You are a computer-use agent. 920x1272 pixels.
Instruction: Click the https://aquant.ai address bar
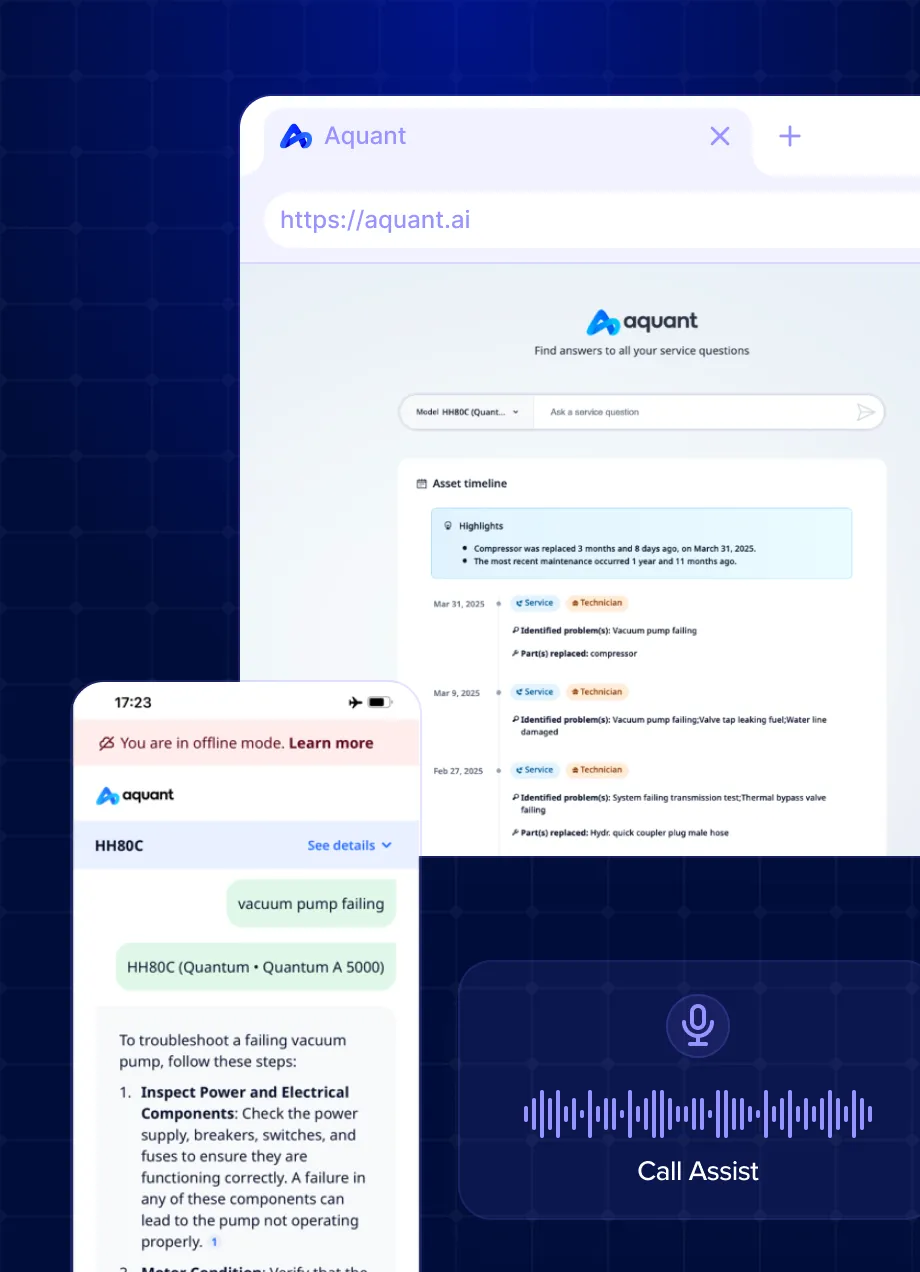(x=592, y=220)
